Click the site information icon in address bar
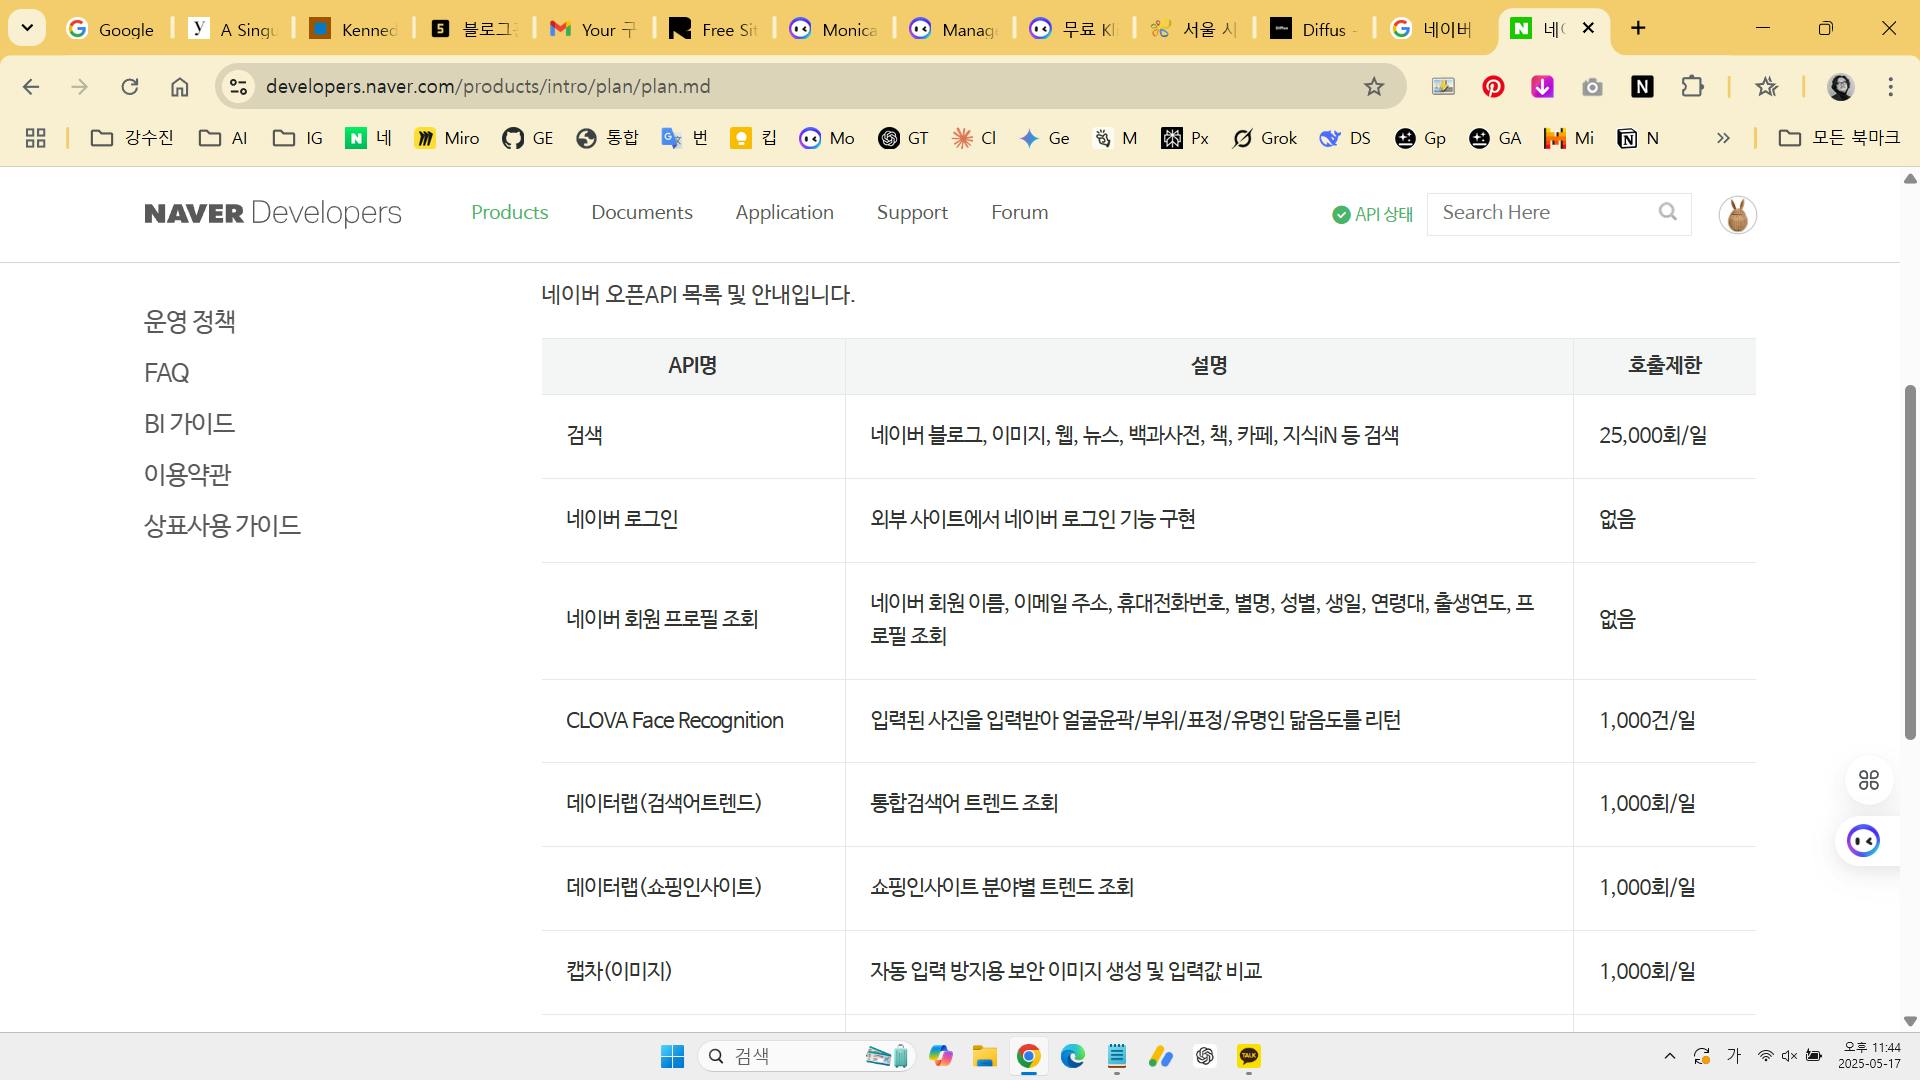This screenshot has height=1080, width=1920. pyautogui.click(x=238, y=87)
